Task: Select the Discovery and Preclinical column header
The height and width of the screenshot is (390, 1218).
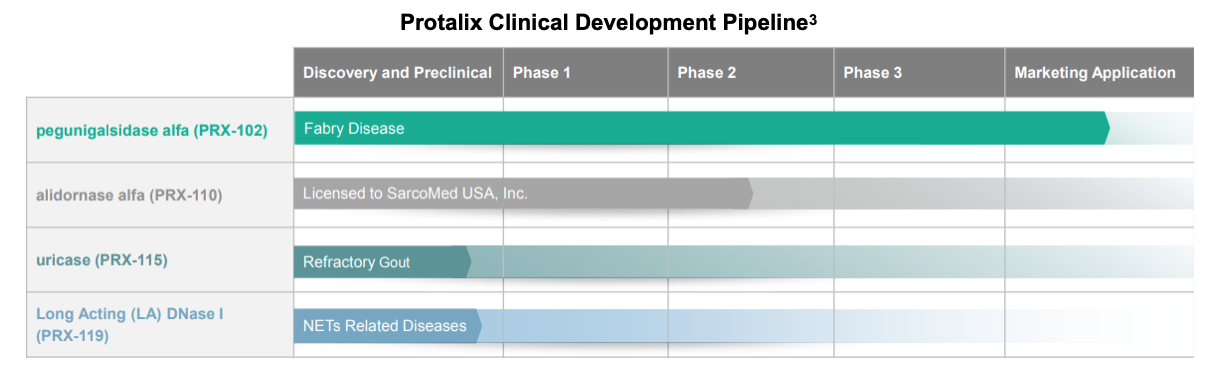Action: (397, 73)
